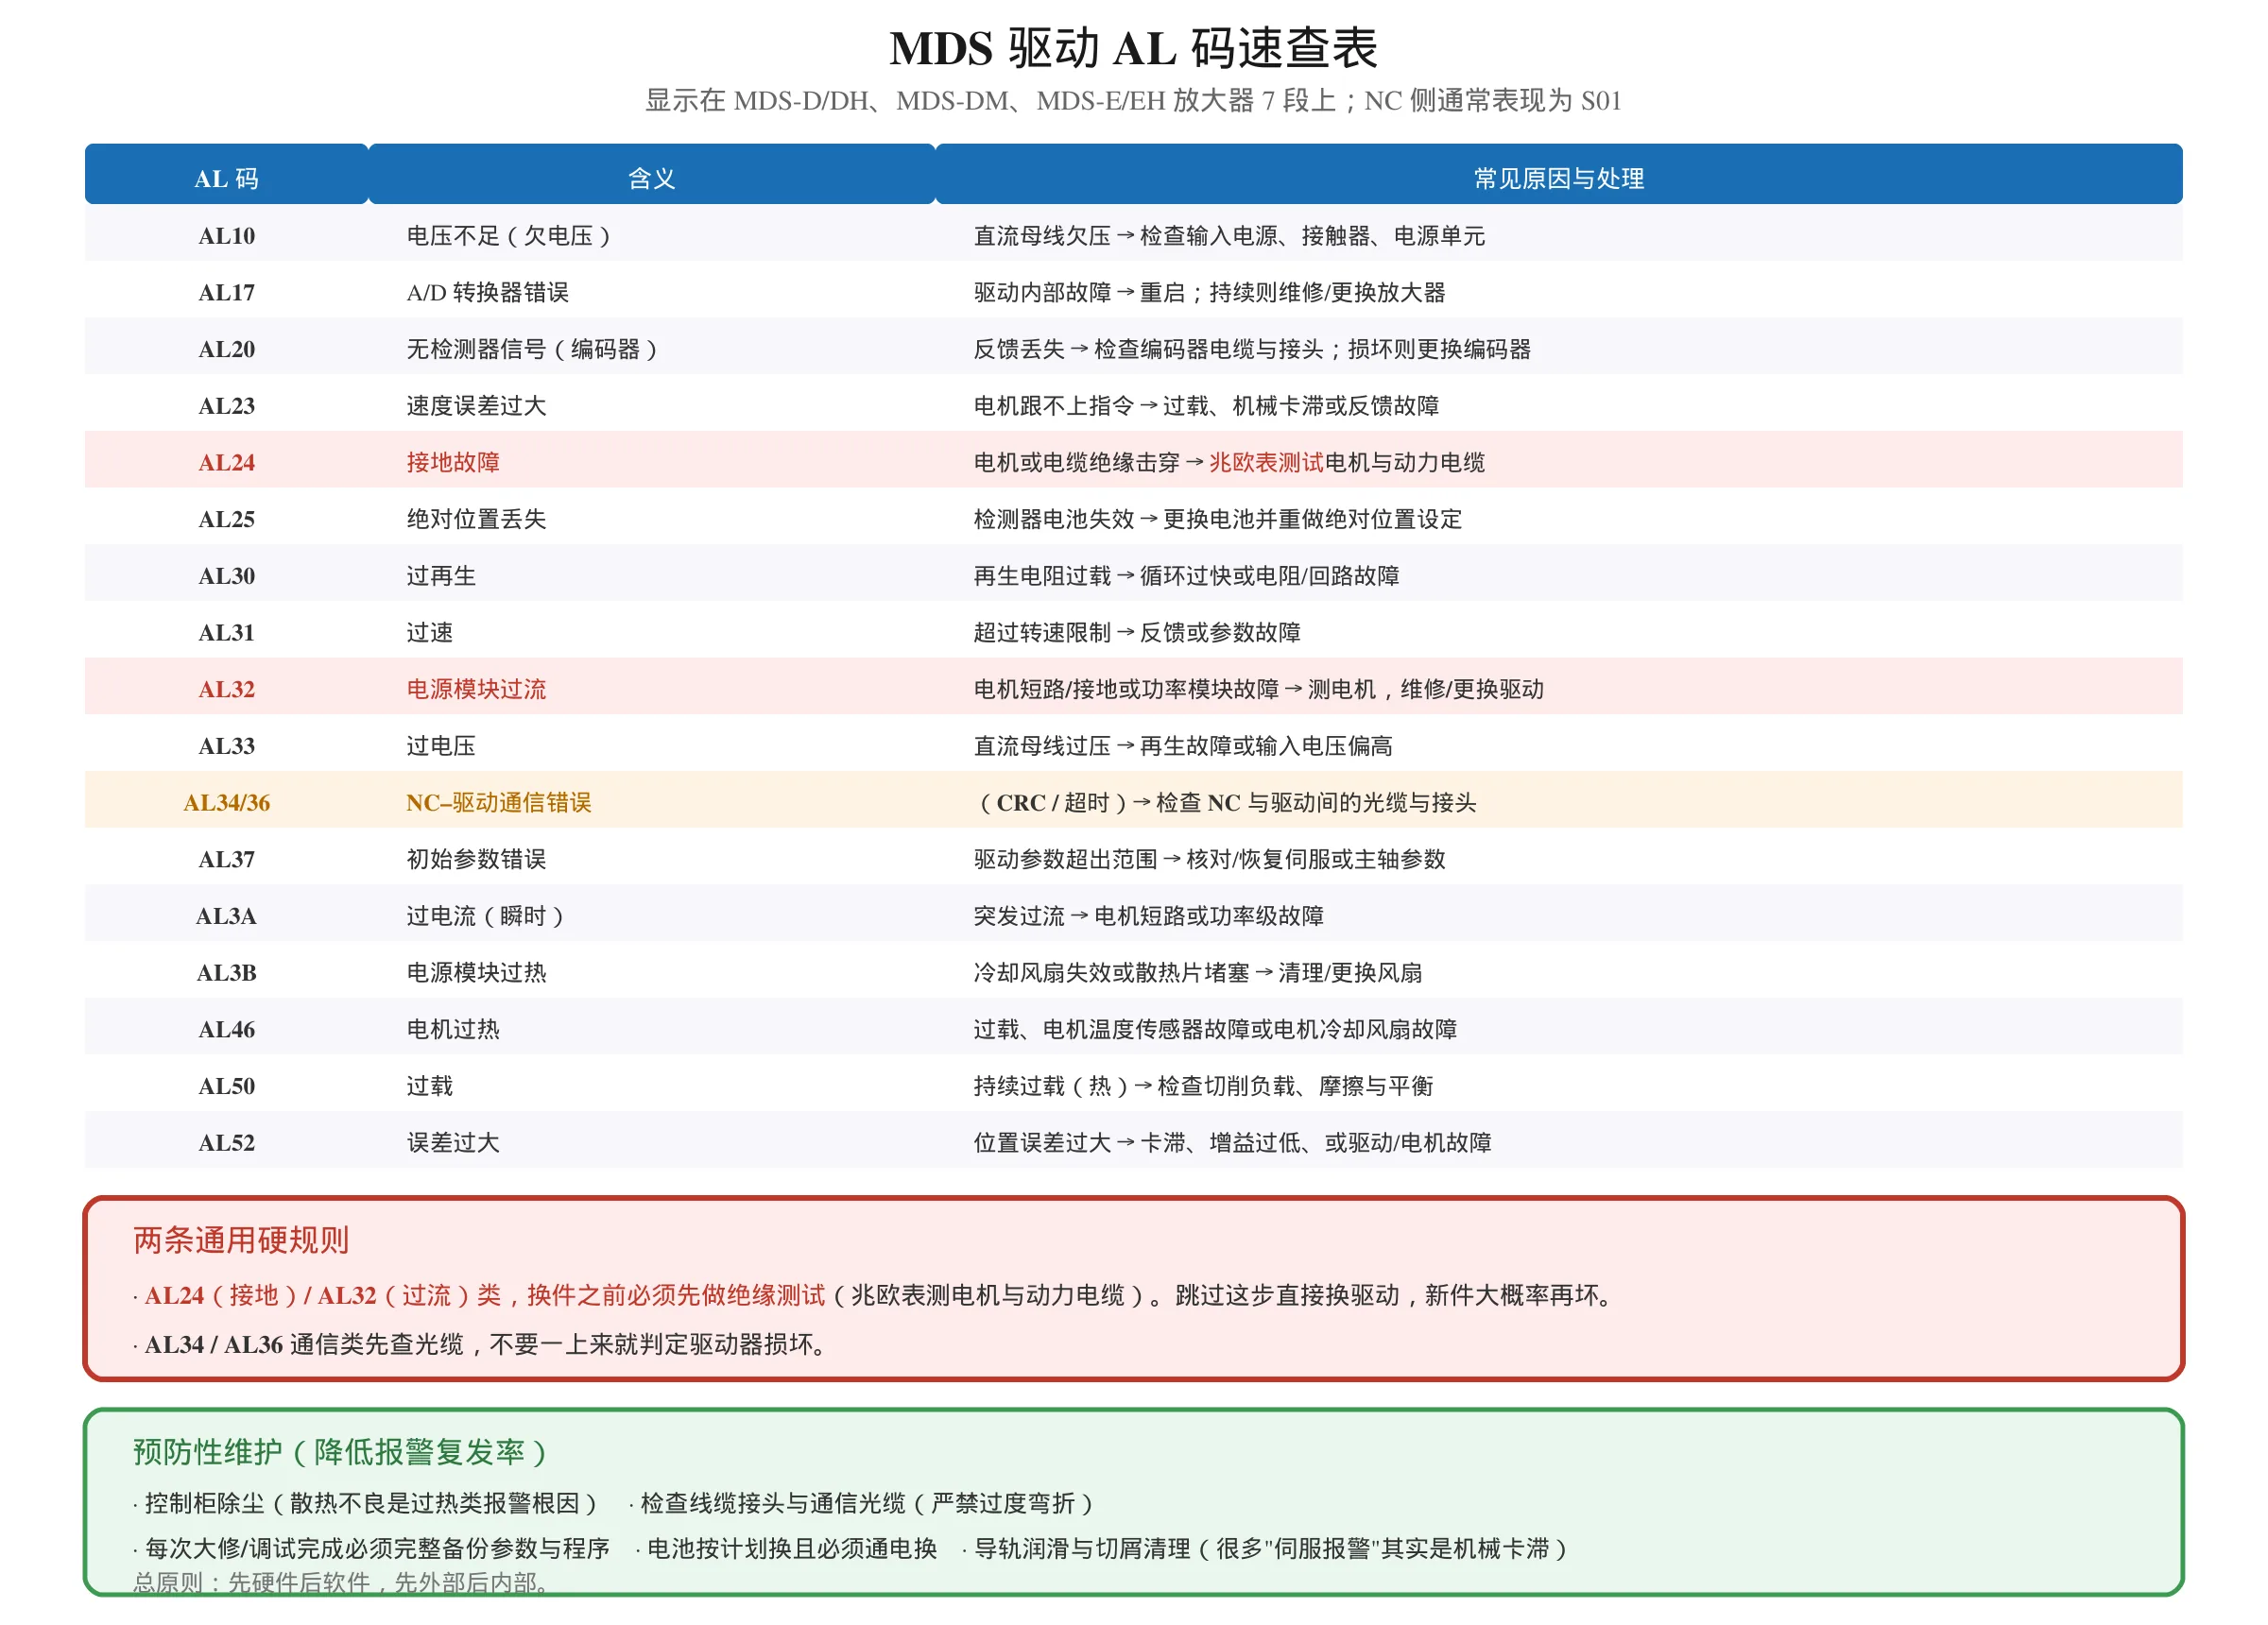
Task: Click the 'AL34 / AL36 通信类先查光缆' bullet line
Action: [x=482, y=1345]
